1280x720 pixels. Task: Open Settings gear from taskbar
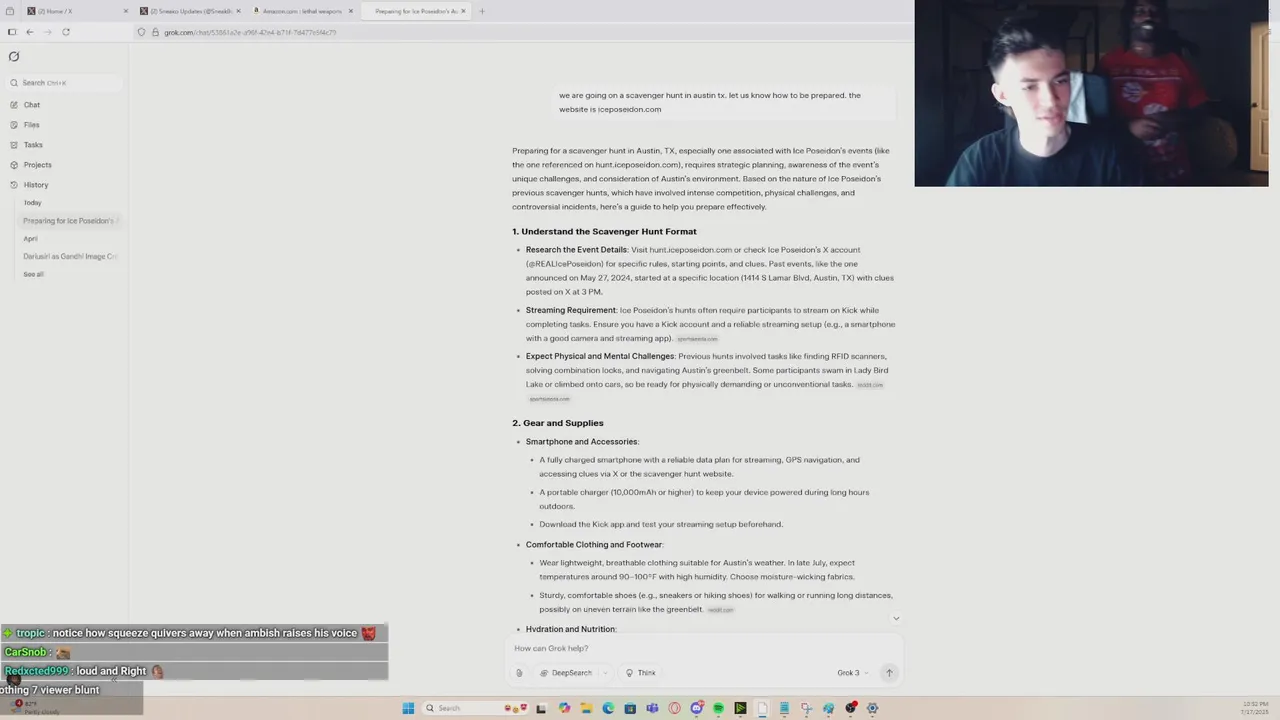click(x=872, y=708)
